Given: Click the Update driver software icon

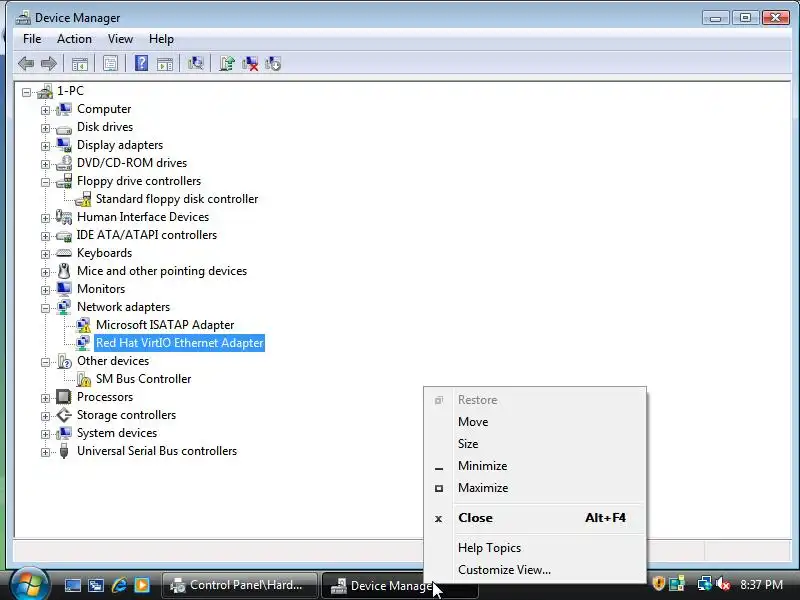Looking at the screenshot, I should [x=227, y=63].
